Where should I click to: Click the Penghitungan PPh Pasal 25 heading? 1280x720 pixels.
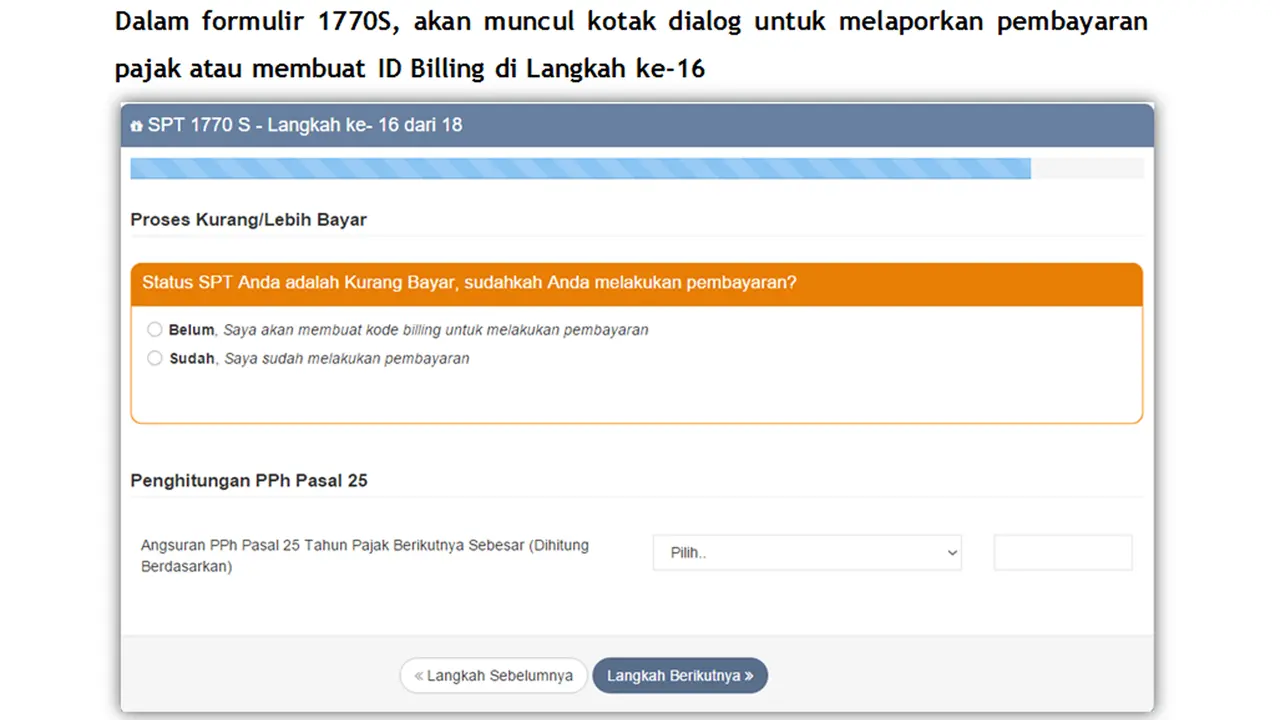pos(248,480)
